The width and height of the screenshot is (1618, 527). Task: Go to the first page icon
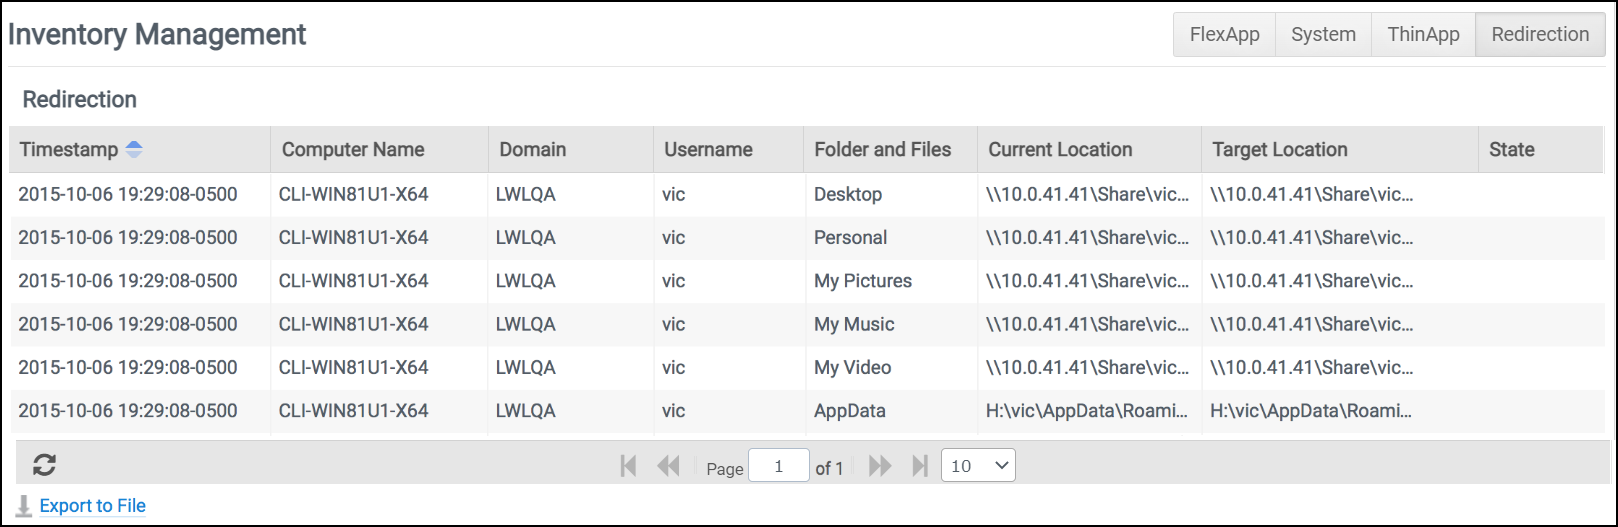pos(628,466)
